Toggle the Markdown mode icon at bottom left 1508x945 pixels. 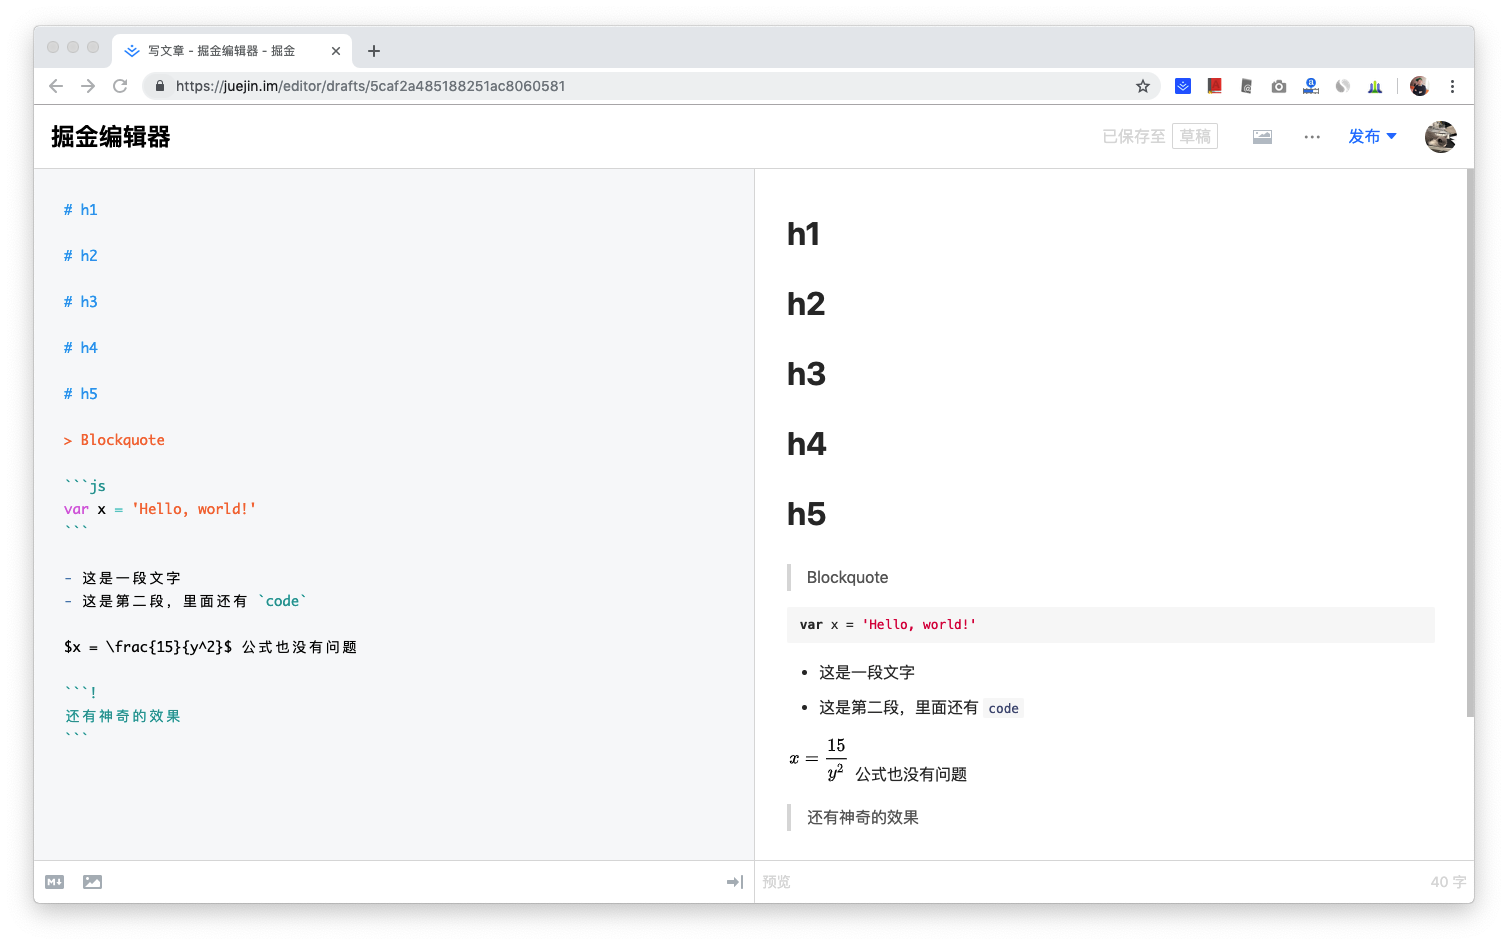pyautogui.click(x=55, y=882)
